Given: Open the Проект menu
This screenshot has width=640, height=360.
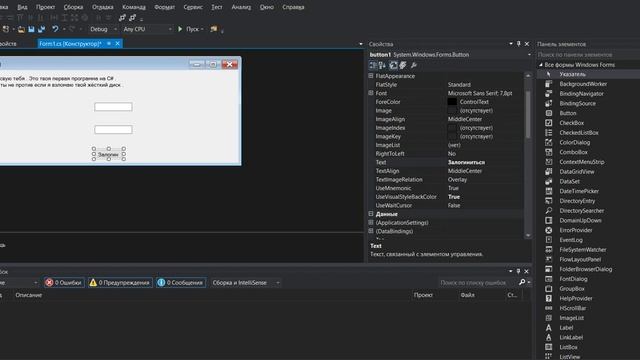Looking at the screenshot, I should point(45,7).
